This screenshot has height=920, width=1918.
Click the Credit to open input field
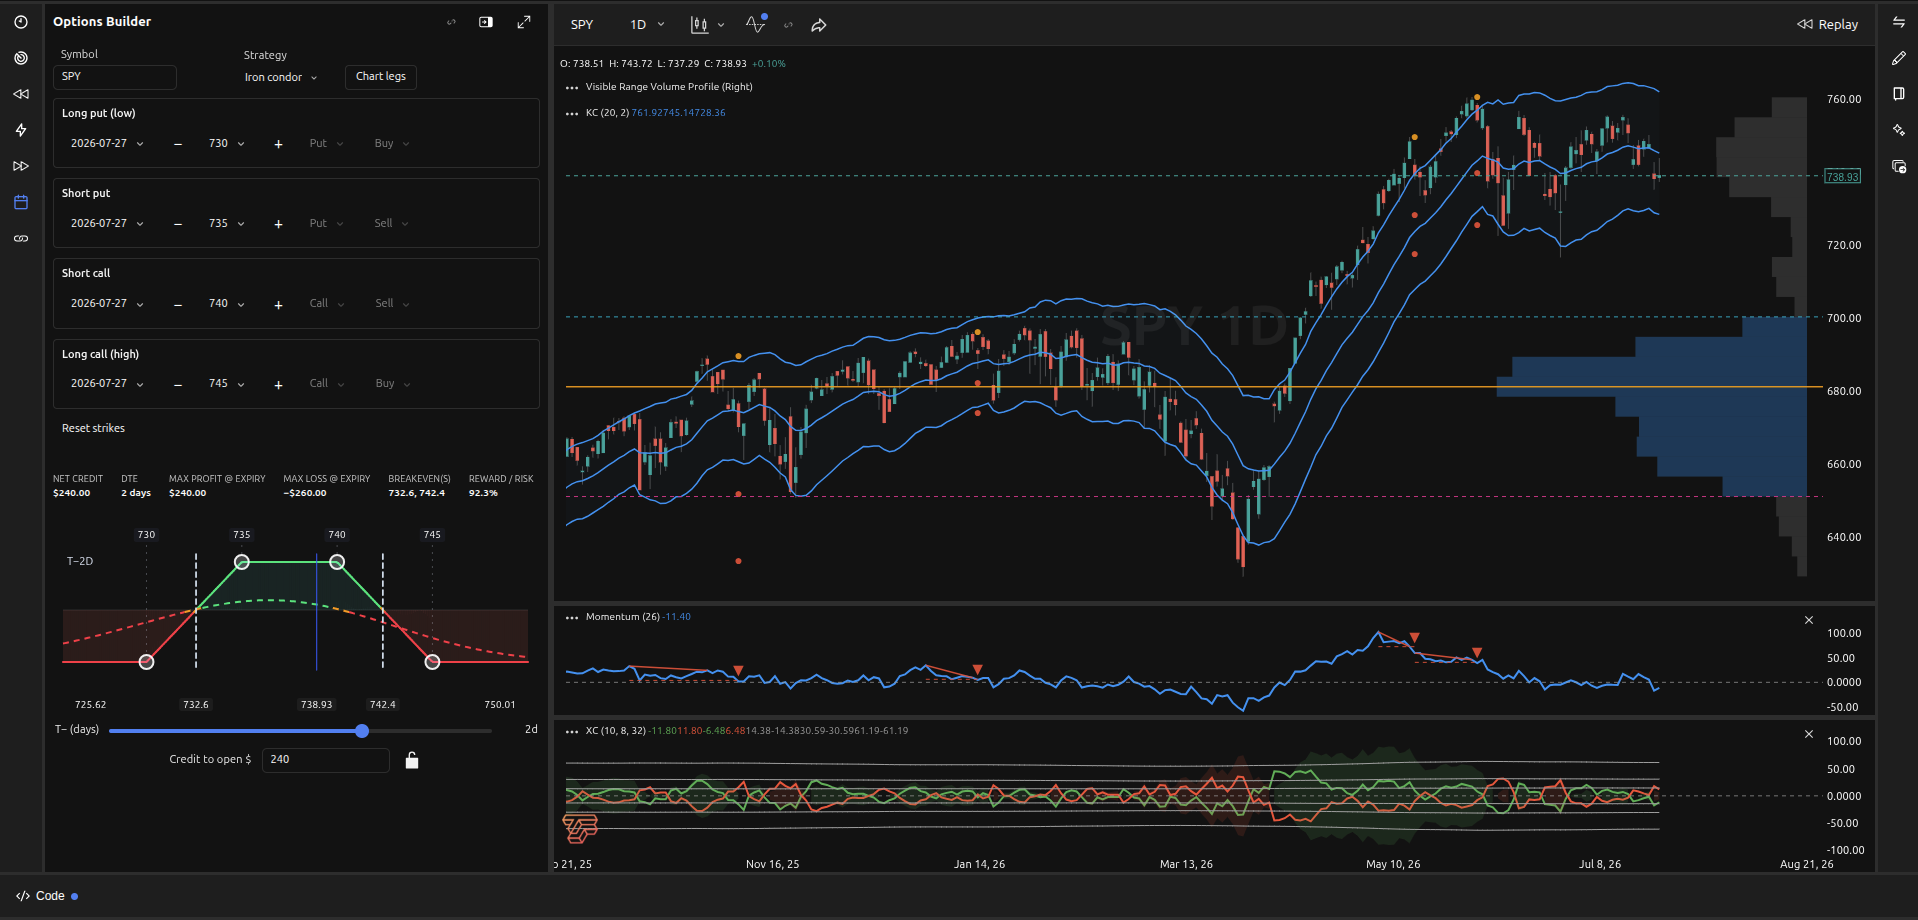pyautogui.click(x=326, y=760)
